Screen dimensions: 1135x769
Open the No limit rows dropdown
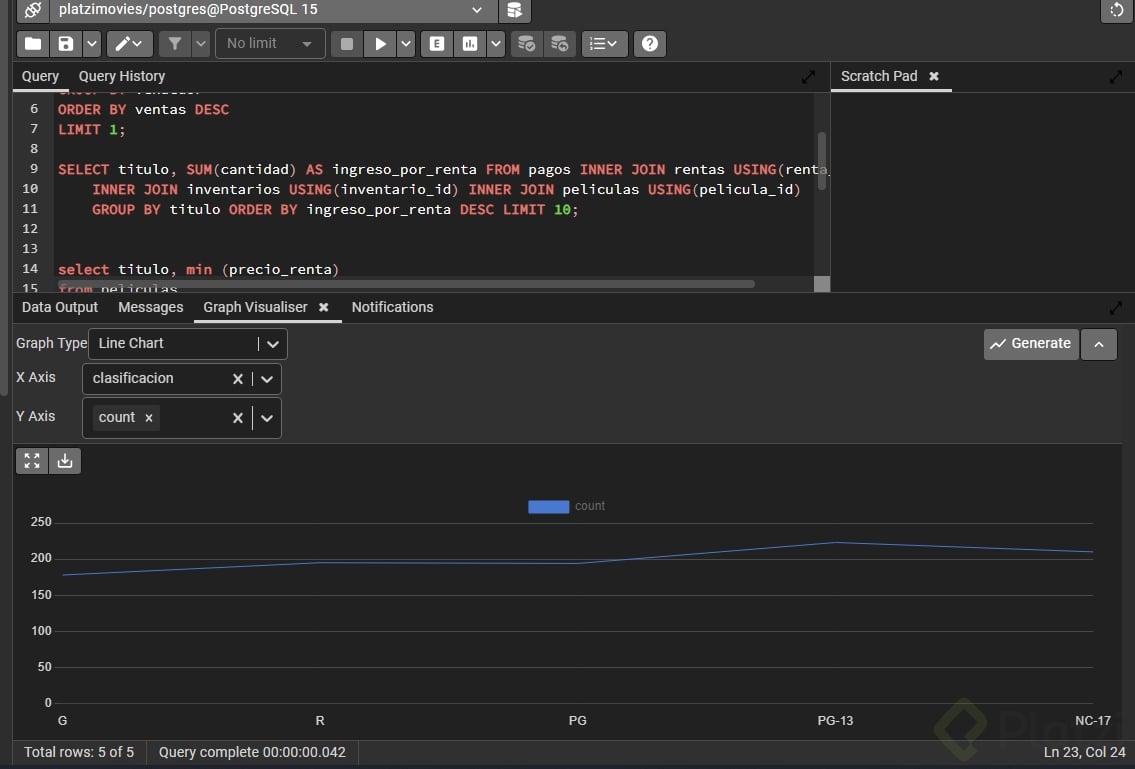[x=269, y=44]
